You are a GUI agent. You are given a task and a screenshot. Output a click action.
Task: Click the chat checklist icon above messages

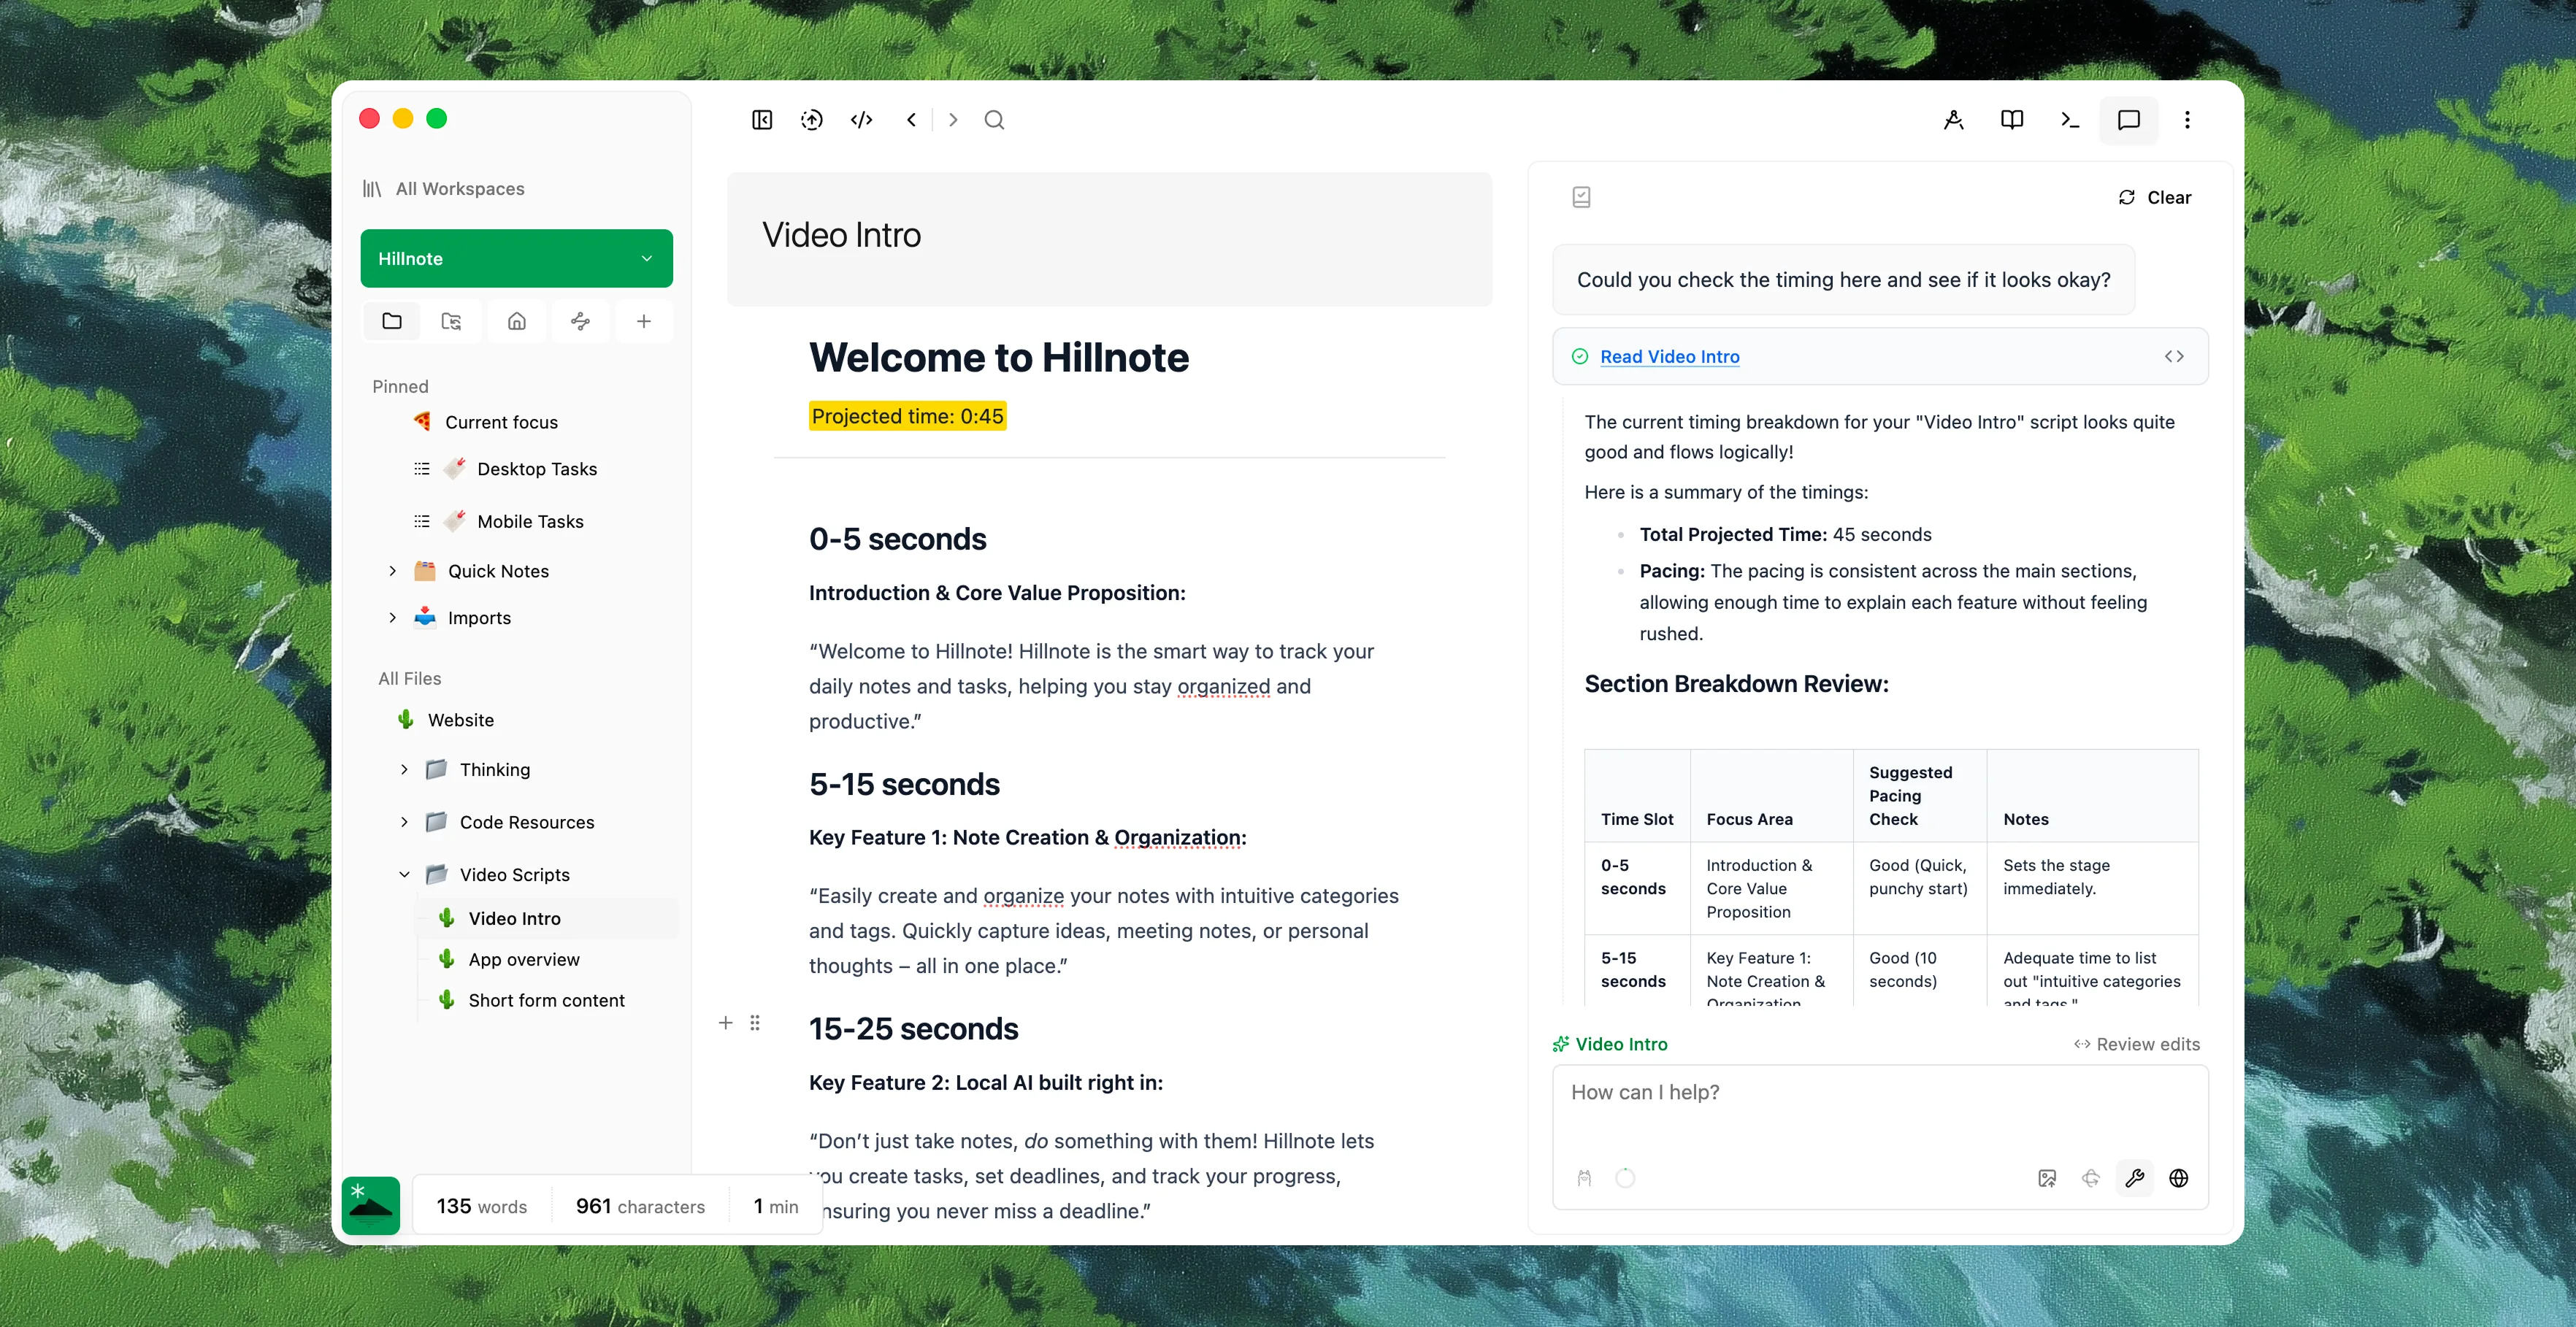[1581, 197]
